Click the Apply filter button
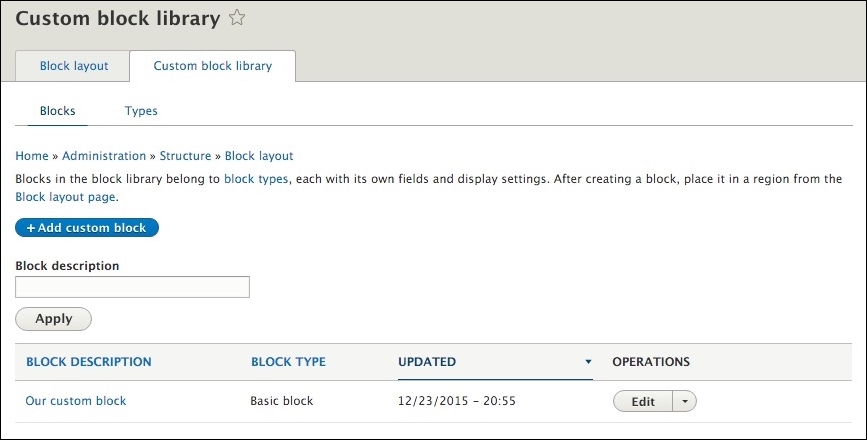 [x=53, y=319]
